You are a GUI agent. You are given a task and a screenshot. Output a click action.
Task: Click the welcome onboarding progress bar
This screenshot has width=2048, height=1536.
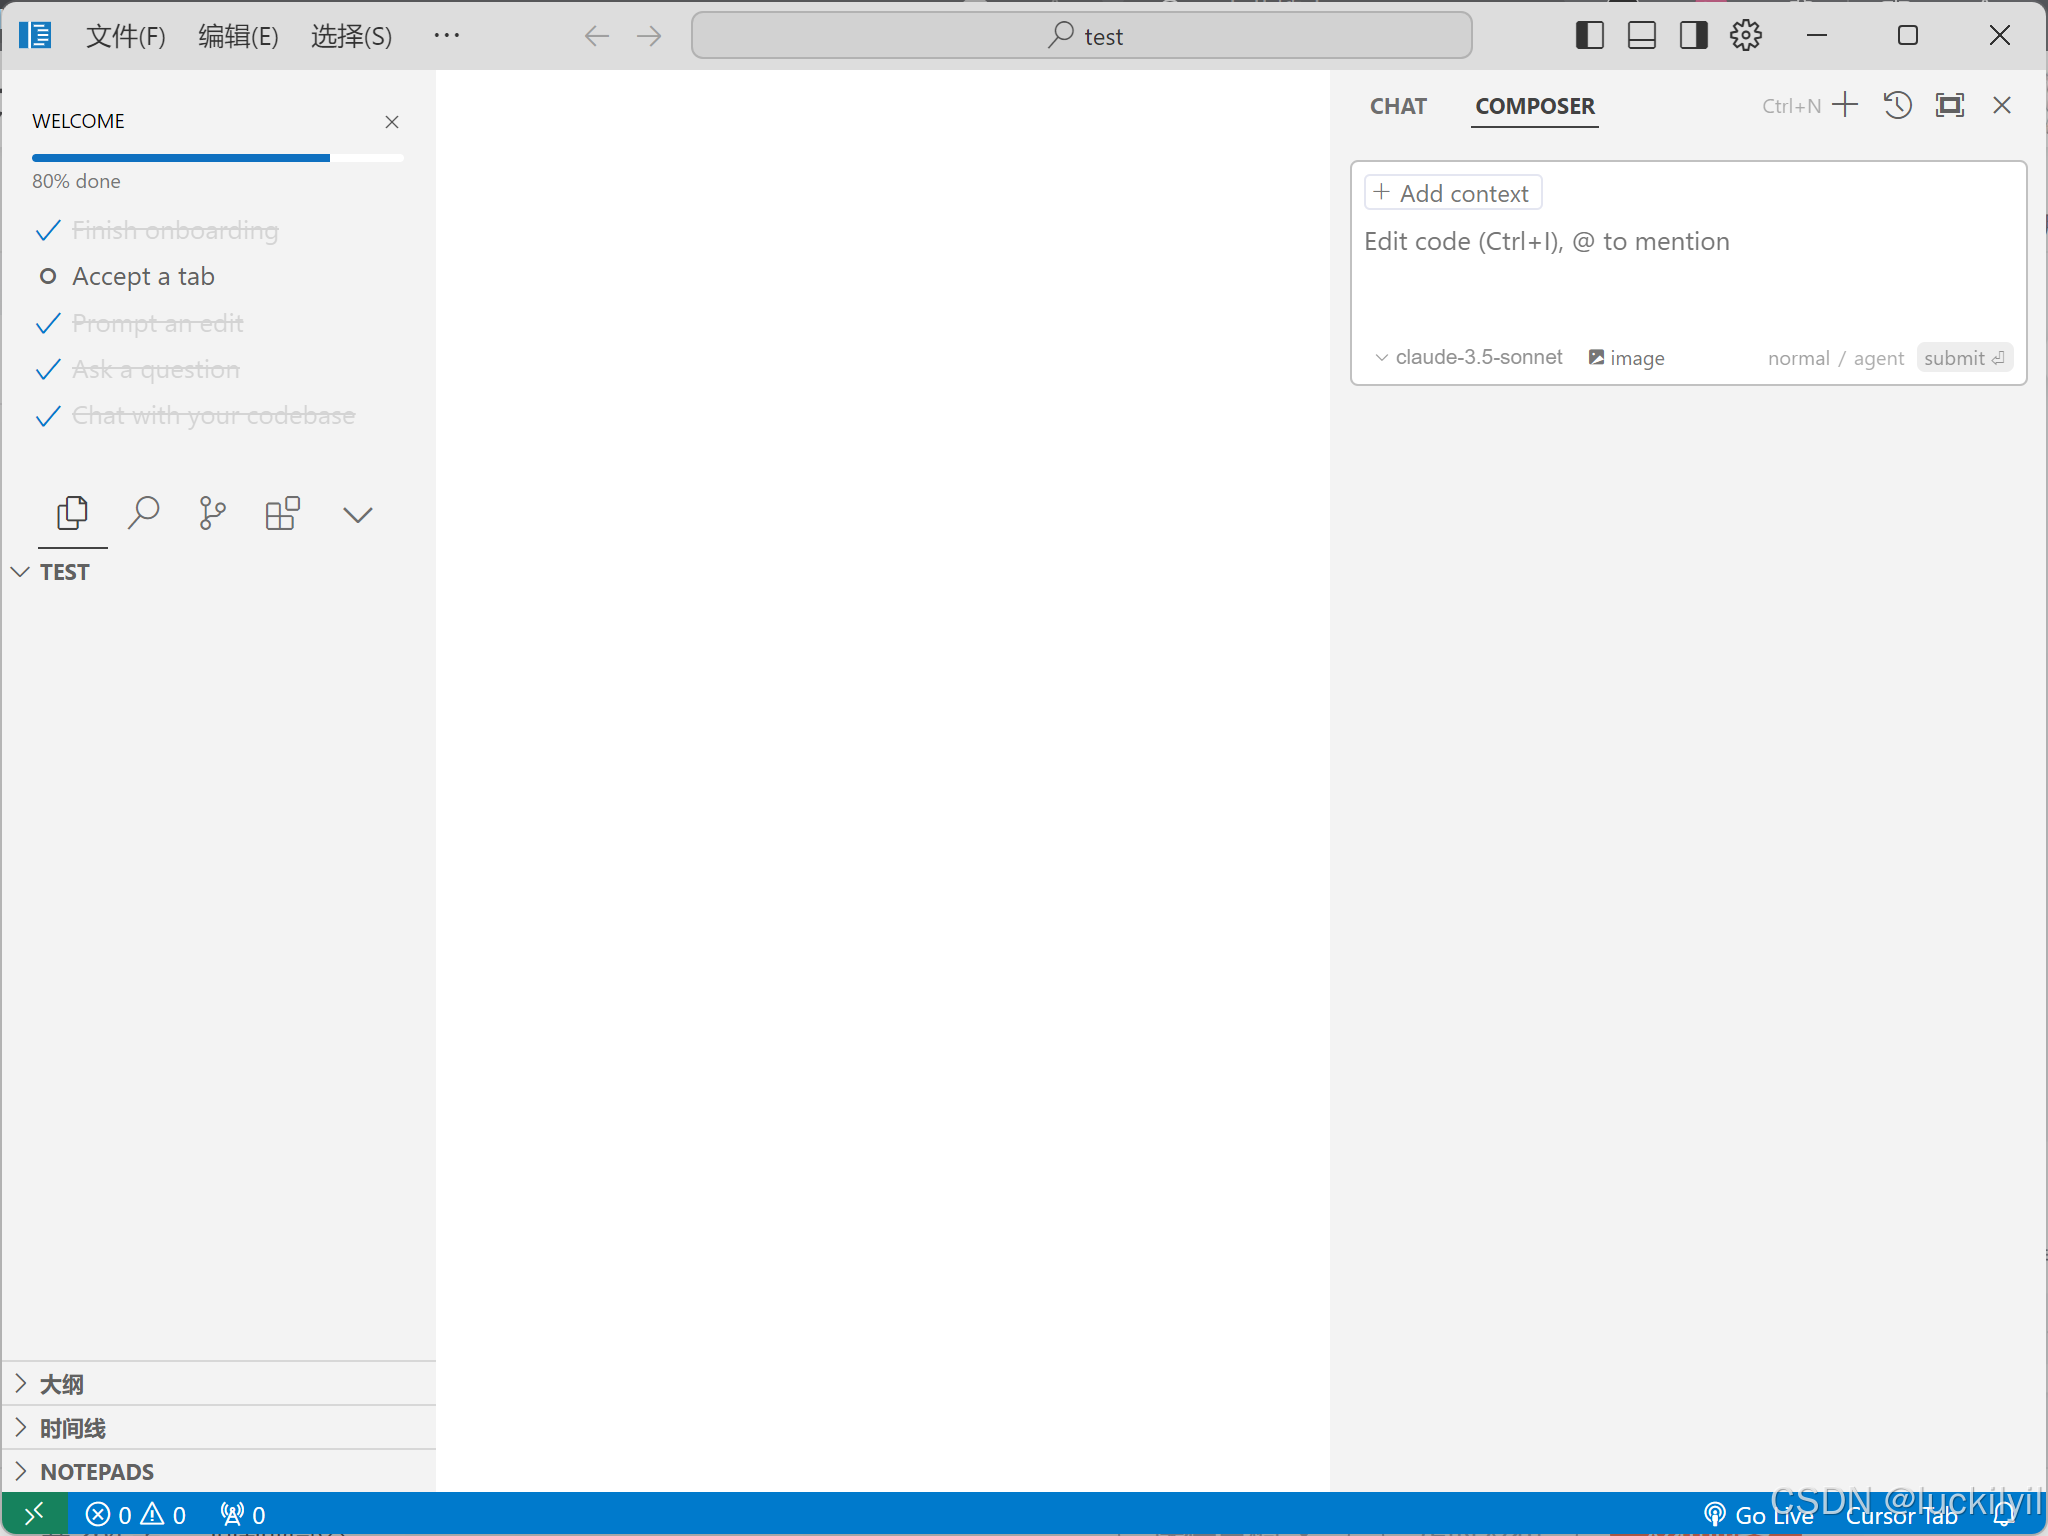(217, 158)
